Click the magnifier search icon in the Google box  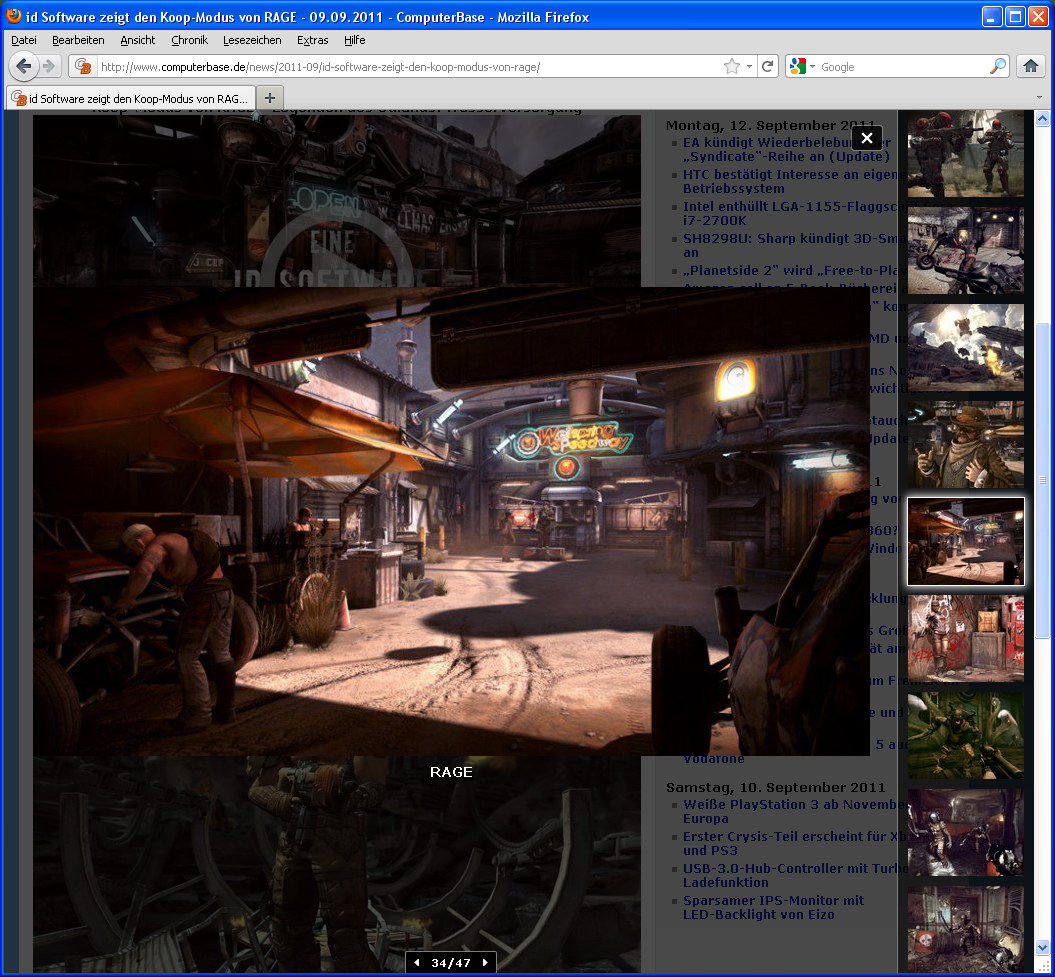998,66
